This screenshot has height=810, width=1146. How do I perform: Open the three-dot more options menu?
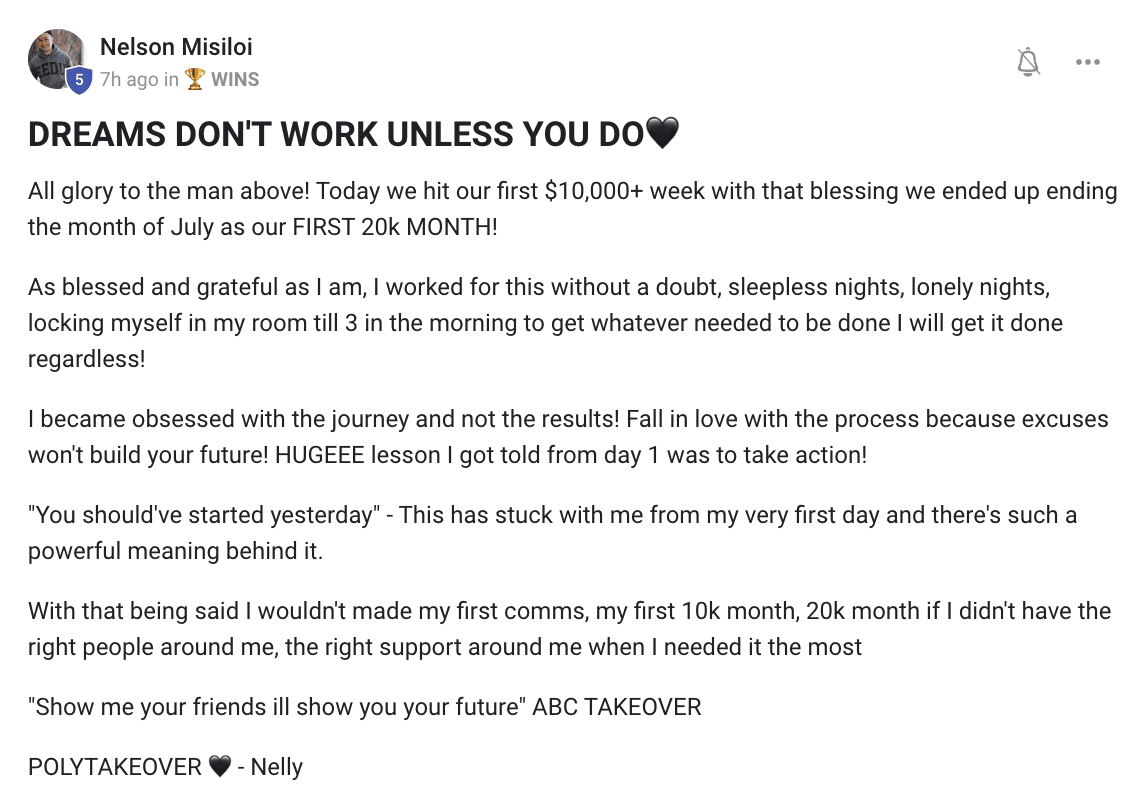[1088, 62]
